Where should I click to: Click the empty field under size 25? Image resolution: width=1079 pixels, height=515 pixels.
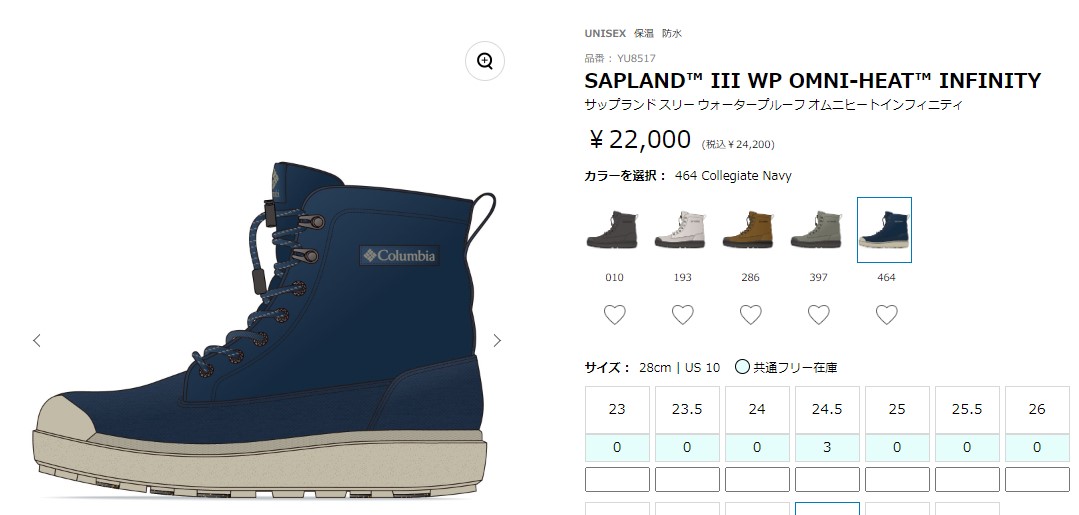897,479
